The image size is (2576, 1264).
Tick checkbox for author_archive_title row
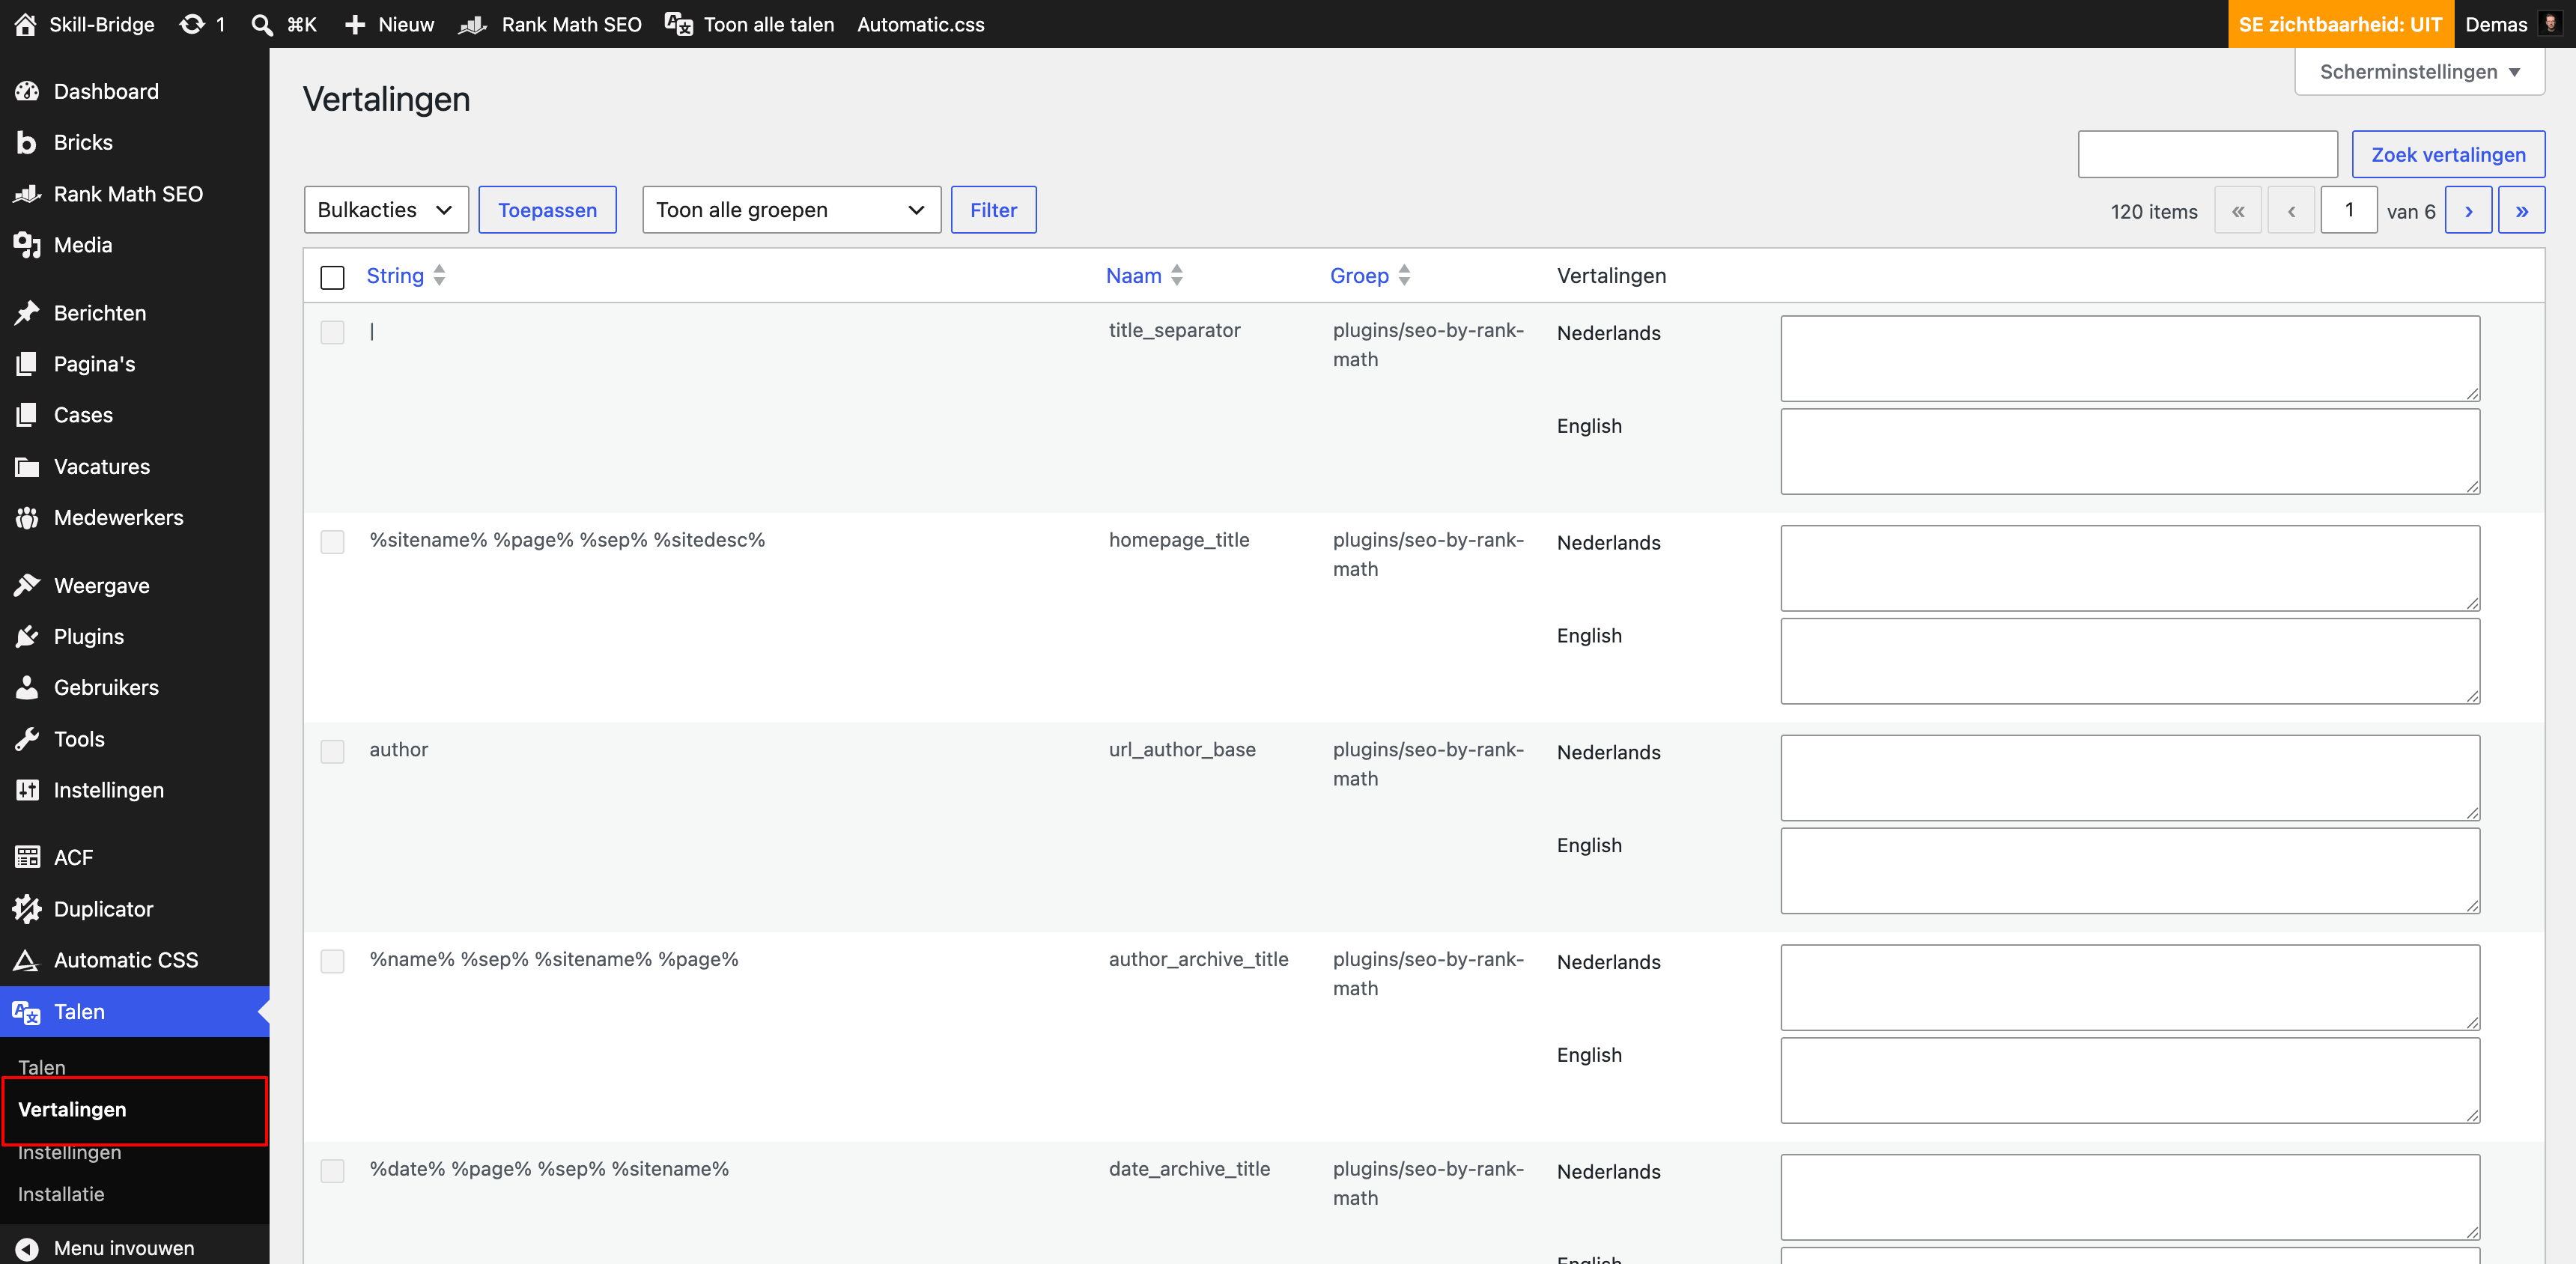tap(332, 961)
